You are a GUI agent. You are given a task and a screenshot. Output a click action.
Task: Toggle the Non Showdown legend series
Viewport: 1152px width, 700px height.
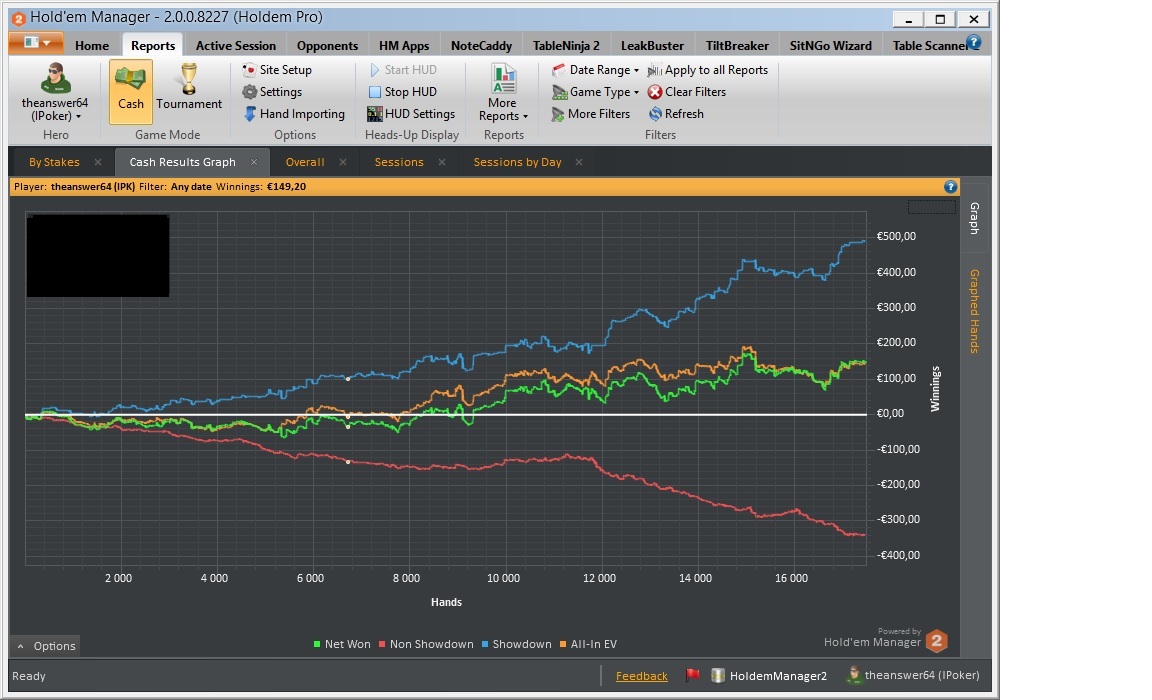click(x=426, y=644)
